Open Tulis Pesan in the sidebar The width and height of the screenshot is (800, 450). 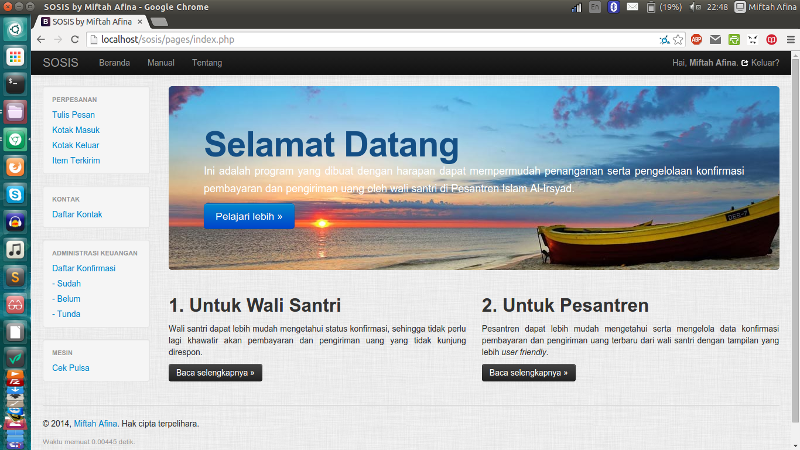[x=73, y=115]
